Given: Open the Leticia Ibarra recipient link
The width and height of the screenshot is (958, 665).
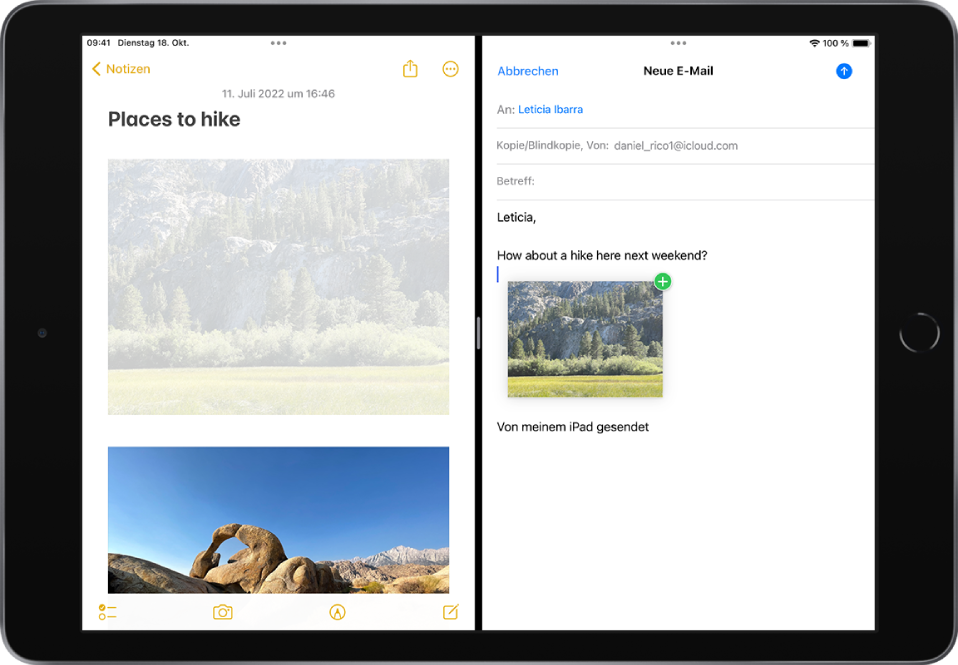Looking at the screenshot, I should (x=550, y=109).
